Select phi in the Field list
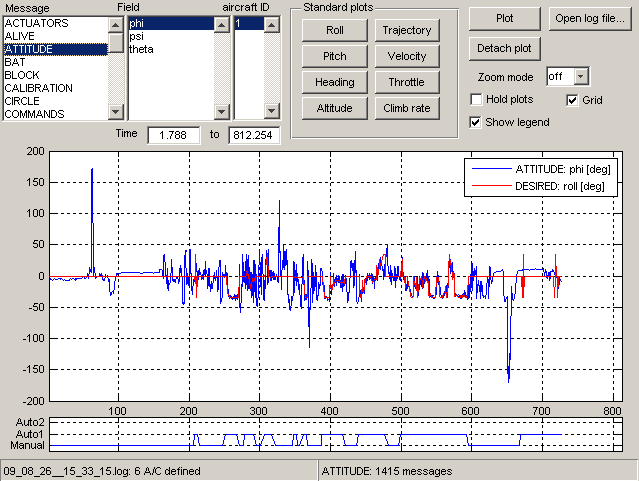The image size is (639, 481). (x=171, y=23)
